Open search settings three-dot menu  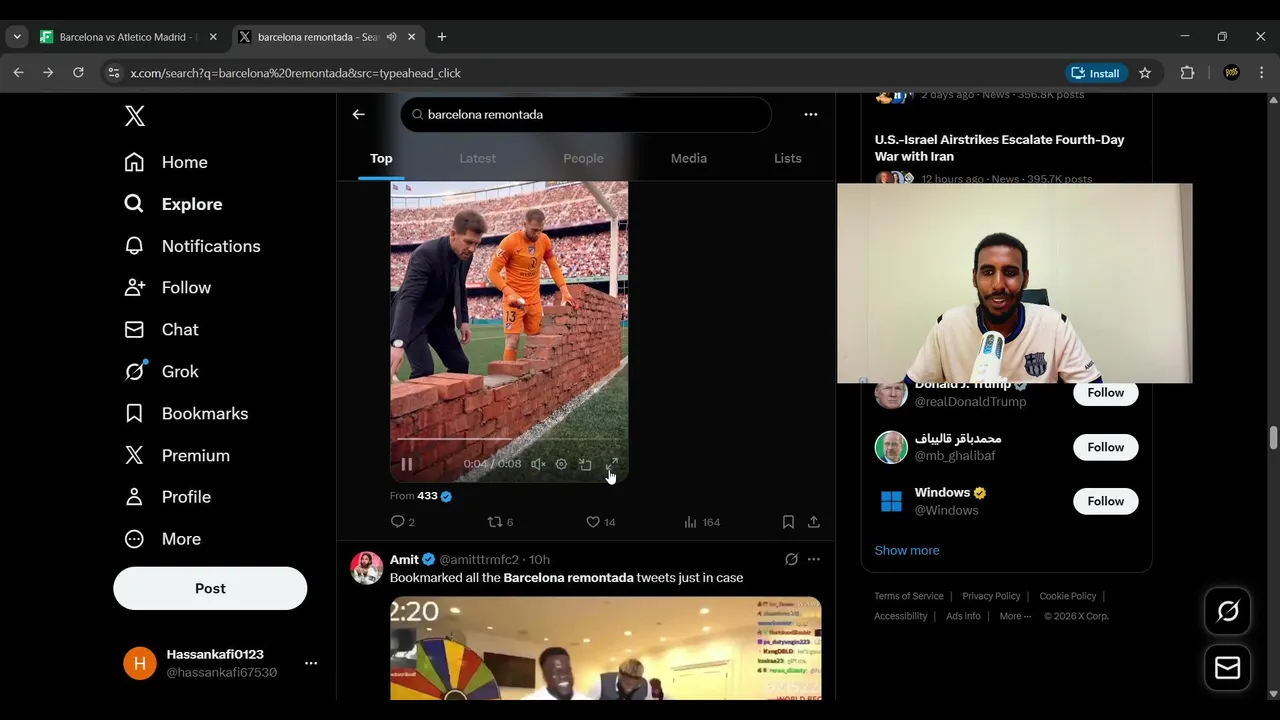(811, 114)
